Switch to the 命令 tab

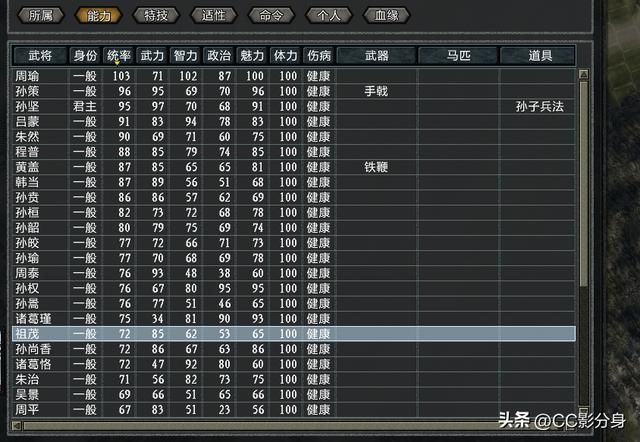point(271,16)
